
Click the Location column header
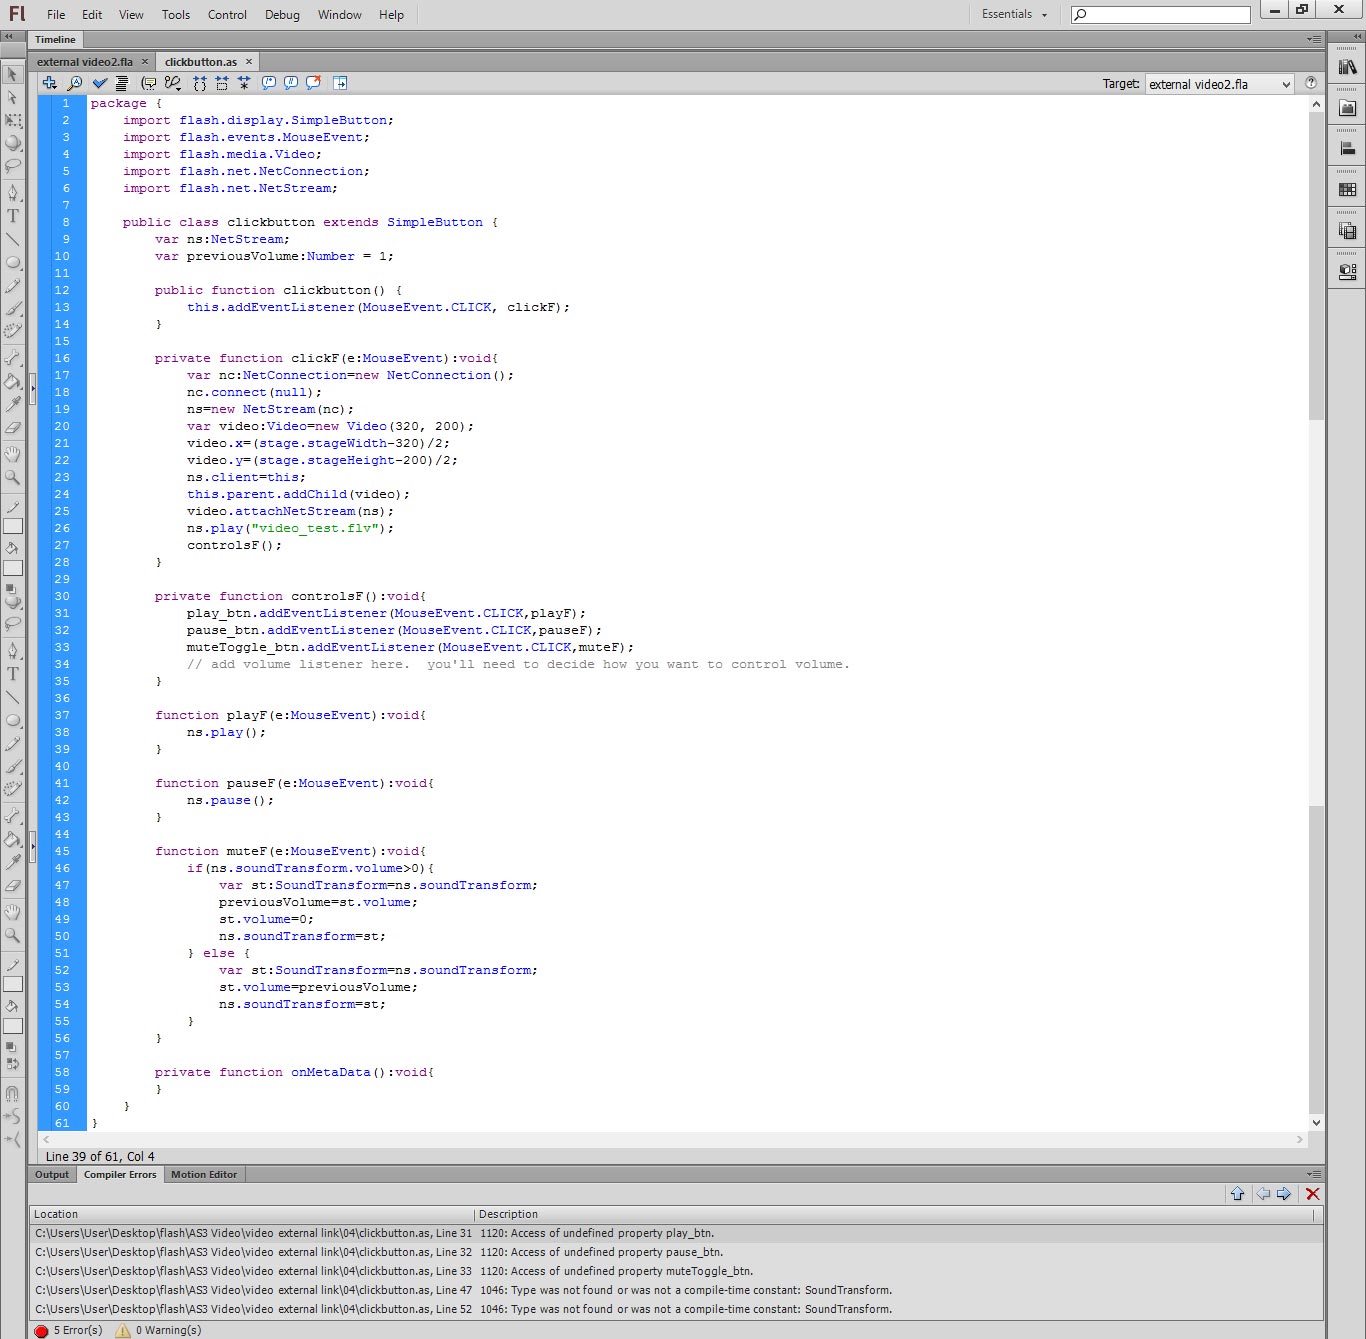(253, 1214)
